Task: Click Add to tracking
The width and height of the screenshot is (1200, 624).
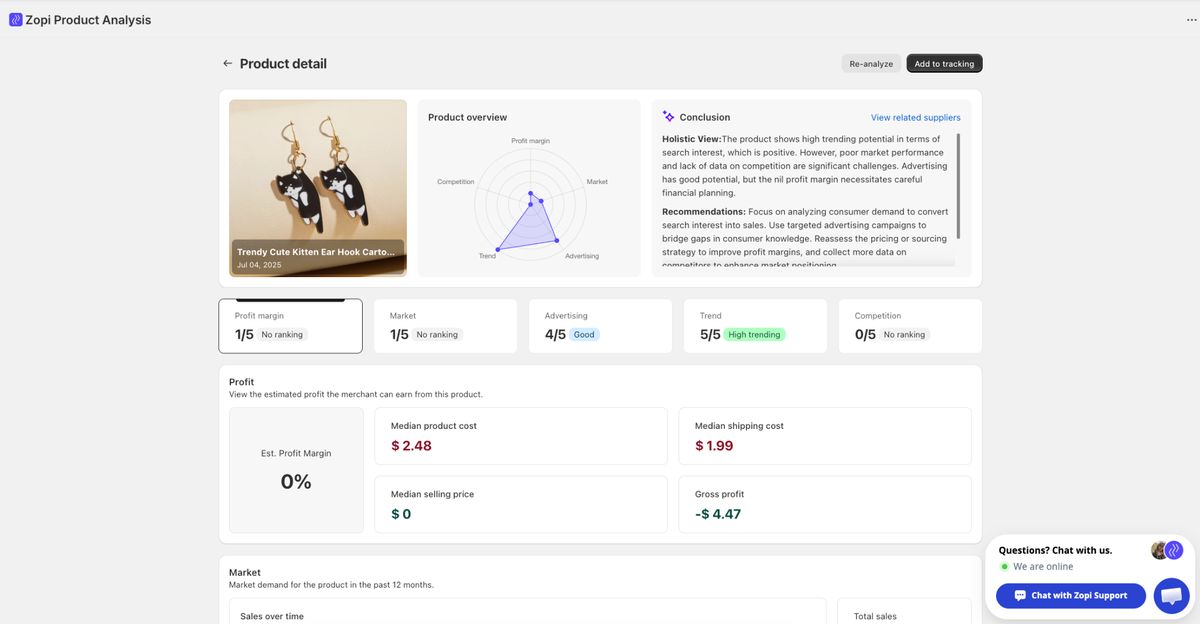Action: [943, 63]
